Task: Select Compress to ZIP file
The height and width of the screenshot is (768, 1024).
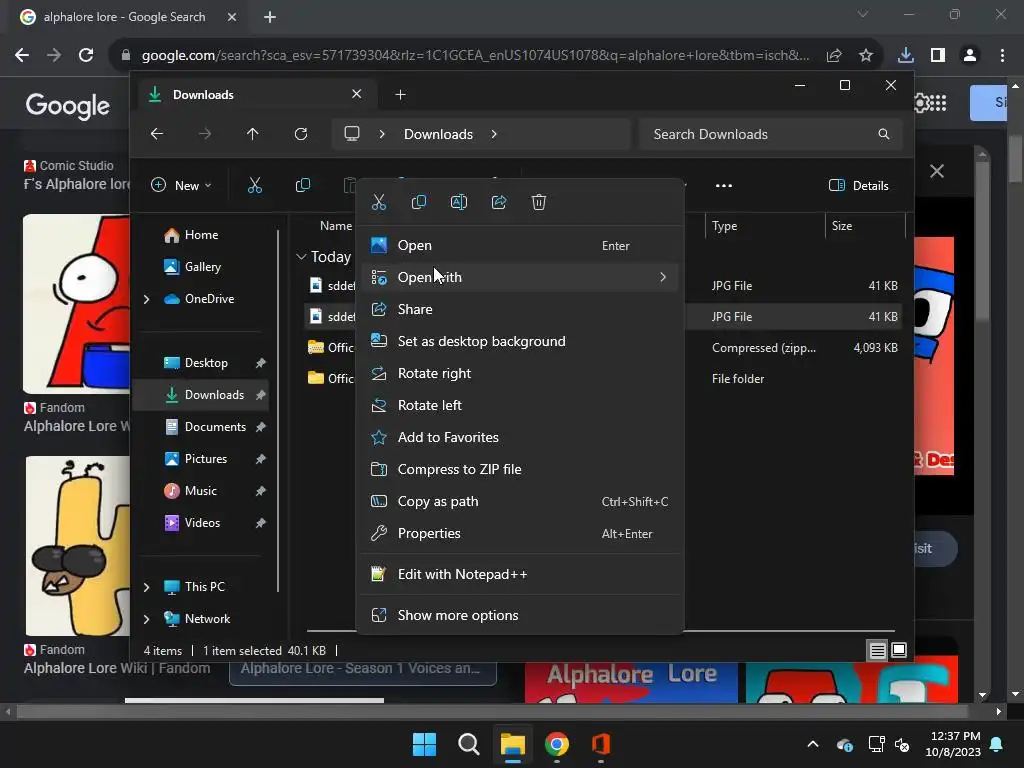Action: point(519,470)
